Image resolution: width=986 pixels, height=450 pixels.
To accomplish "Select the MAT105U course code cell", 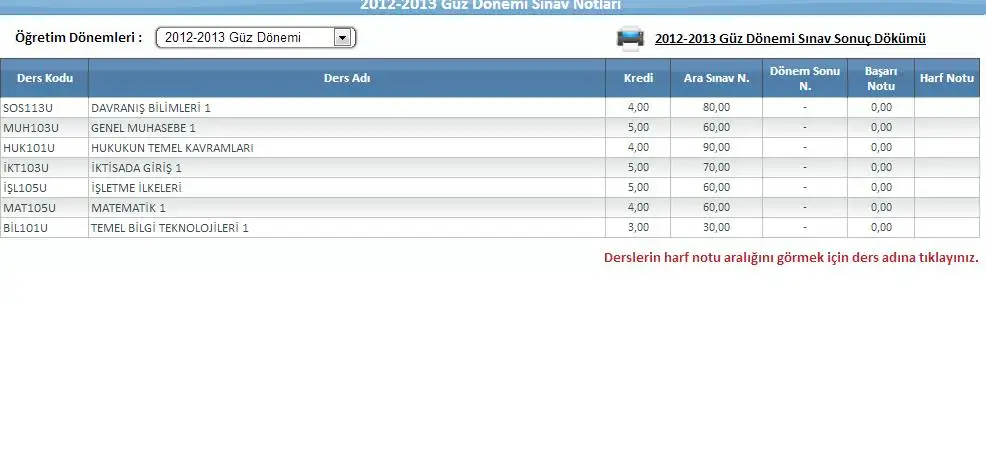I will [28, 208].
